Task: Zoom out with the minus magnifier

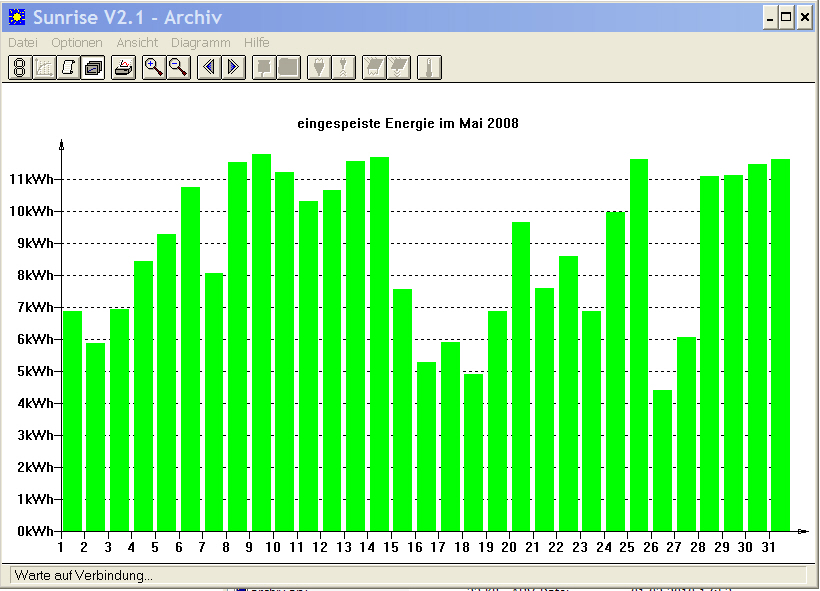Action: coord(178,67)
